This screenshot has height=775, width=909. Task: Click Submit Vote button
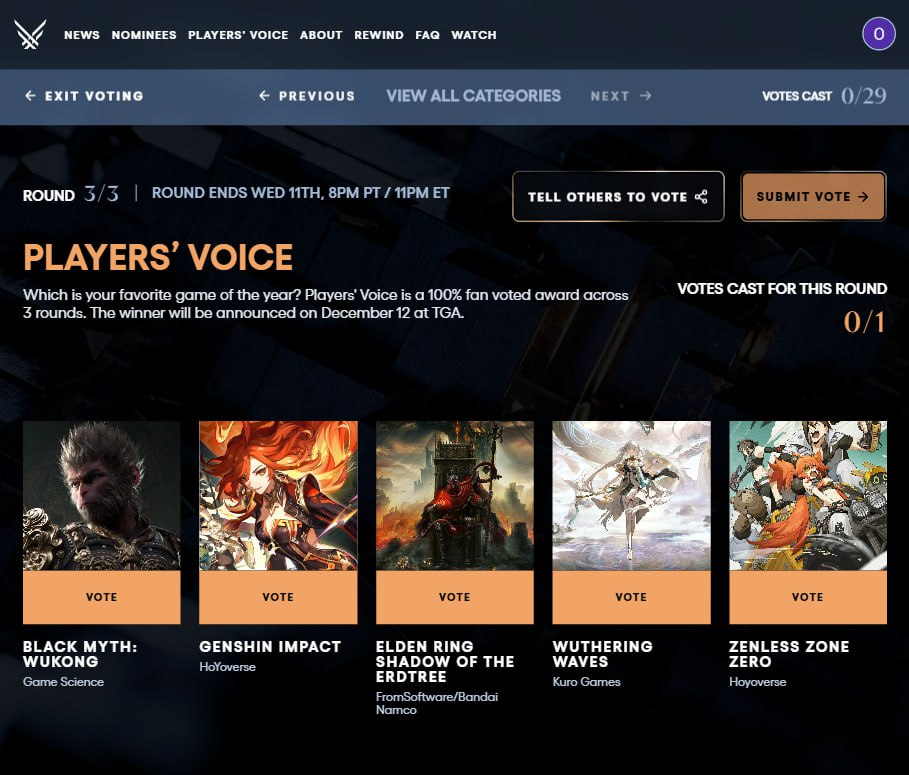coord(813,197)
